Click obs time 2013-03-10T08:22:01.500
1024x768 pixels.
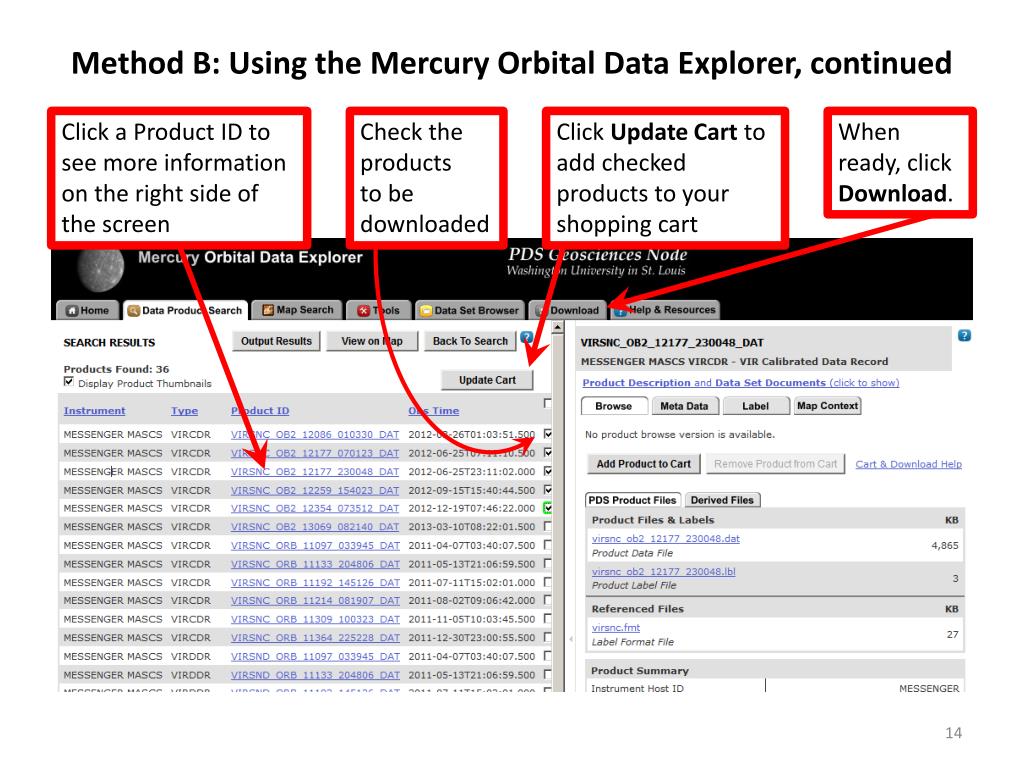click(472, 526)
